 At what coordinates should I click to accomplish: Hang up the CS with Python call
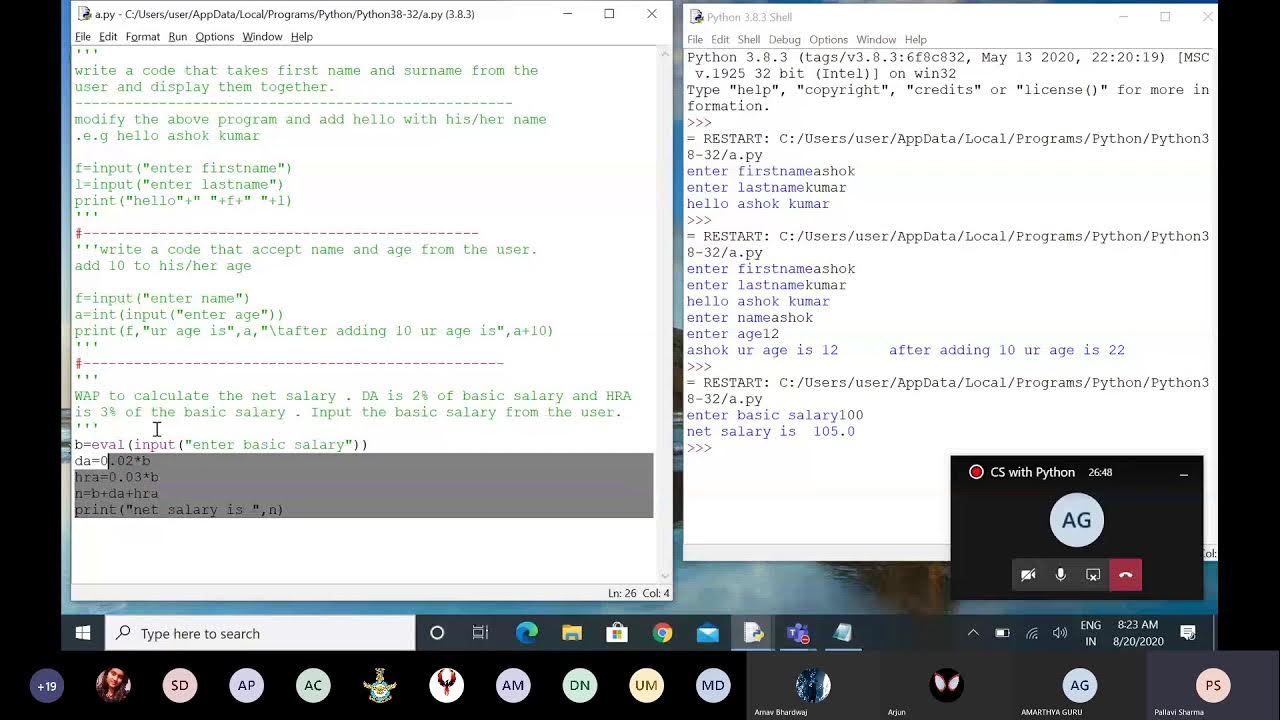coord(1125,575)
